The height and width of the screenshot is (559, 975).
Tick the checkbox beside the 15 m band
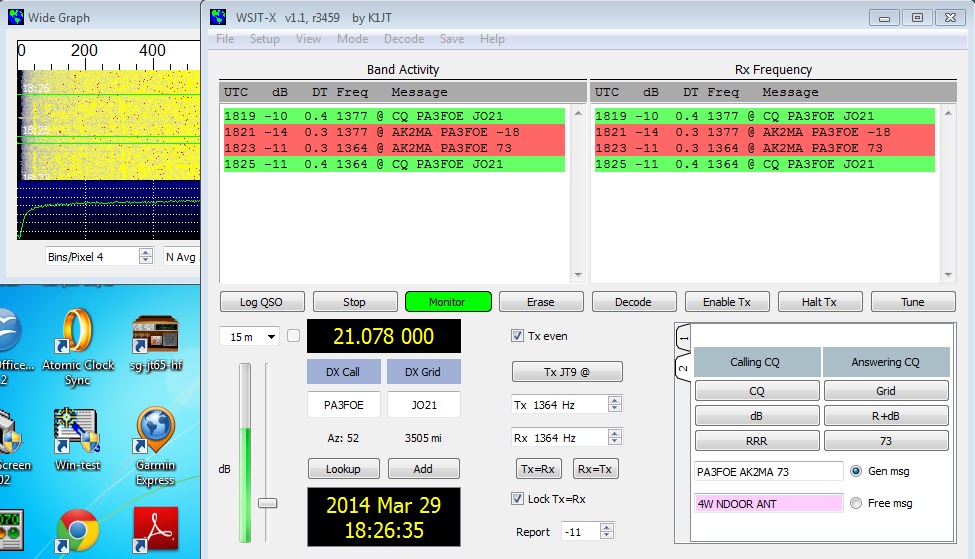click(x=293, y=336)
